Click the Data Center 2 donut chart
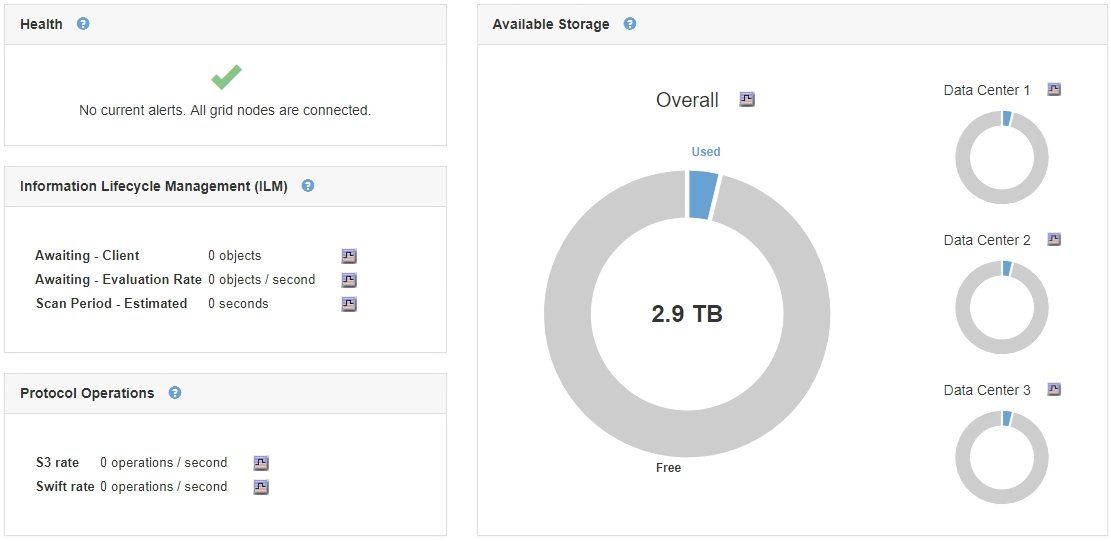This screenshot has height=541, width=1111. 961,308
